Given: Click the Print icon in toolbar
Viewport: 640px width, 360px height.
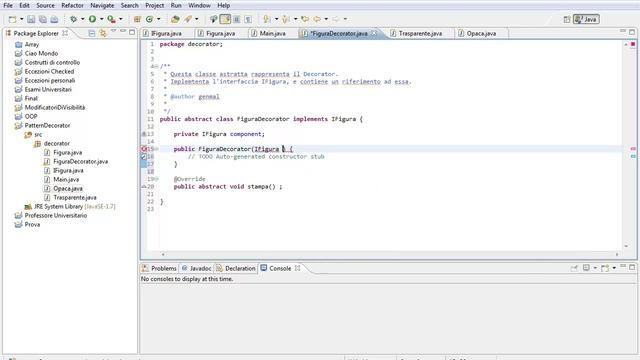Looking at the screenshot, I should pos(54,19).
